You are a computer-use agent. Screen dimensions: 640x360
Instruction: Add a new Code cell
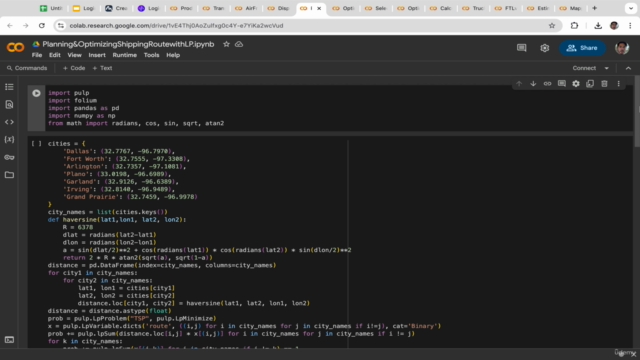point(74,68)
